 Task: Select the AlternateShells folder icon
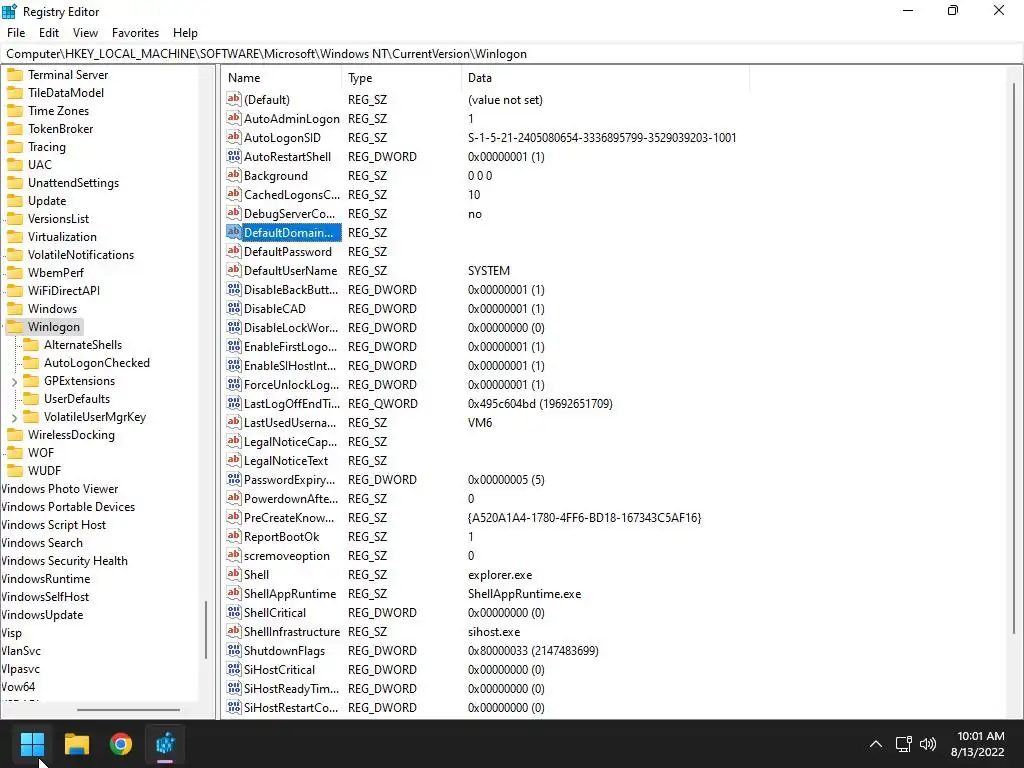tap(31, 345)
